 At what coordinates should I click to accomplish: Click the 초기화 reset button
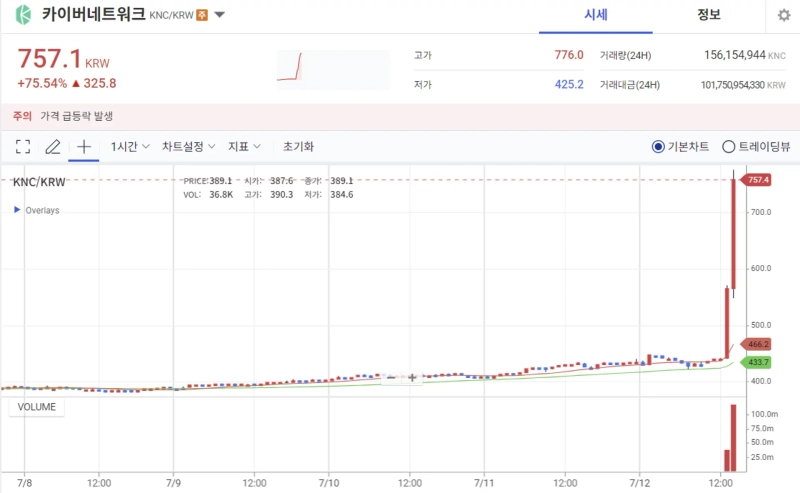298,146
